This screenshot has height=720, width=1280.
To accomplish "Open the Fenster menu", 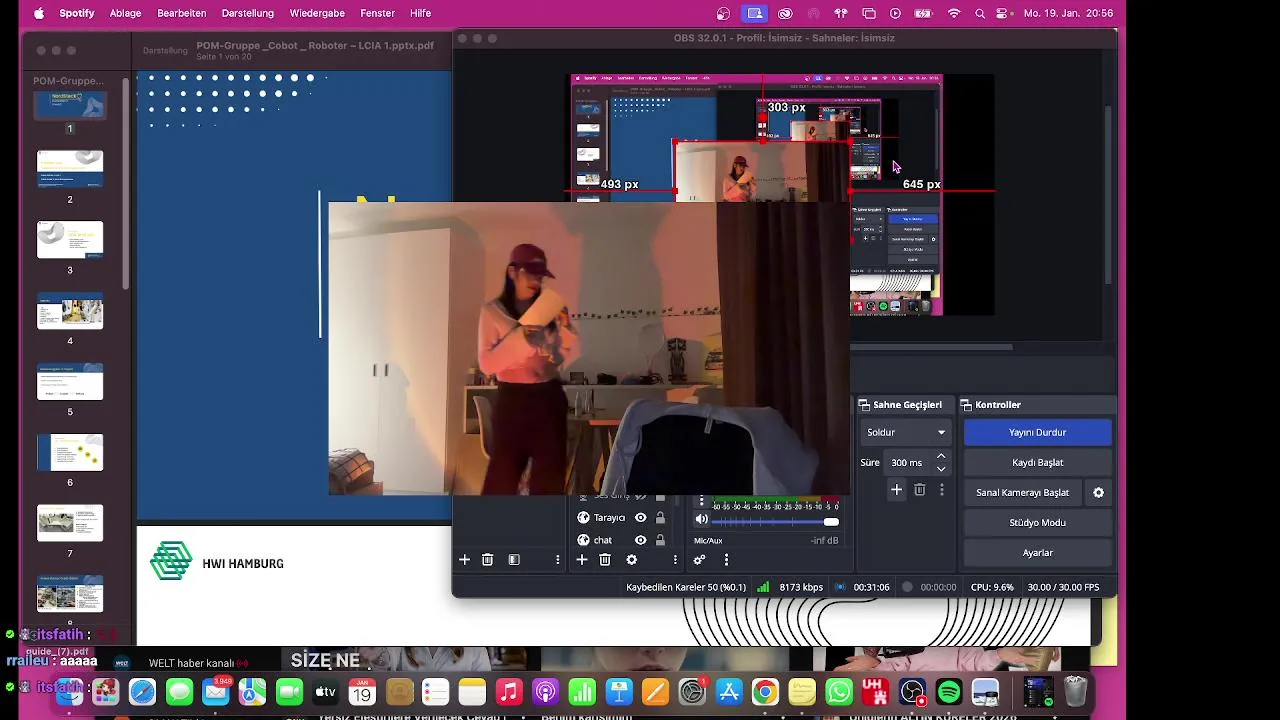I will 378,13.
